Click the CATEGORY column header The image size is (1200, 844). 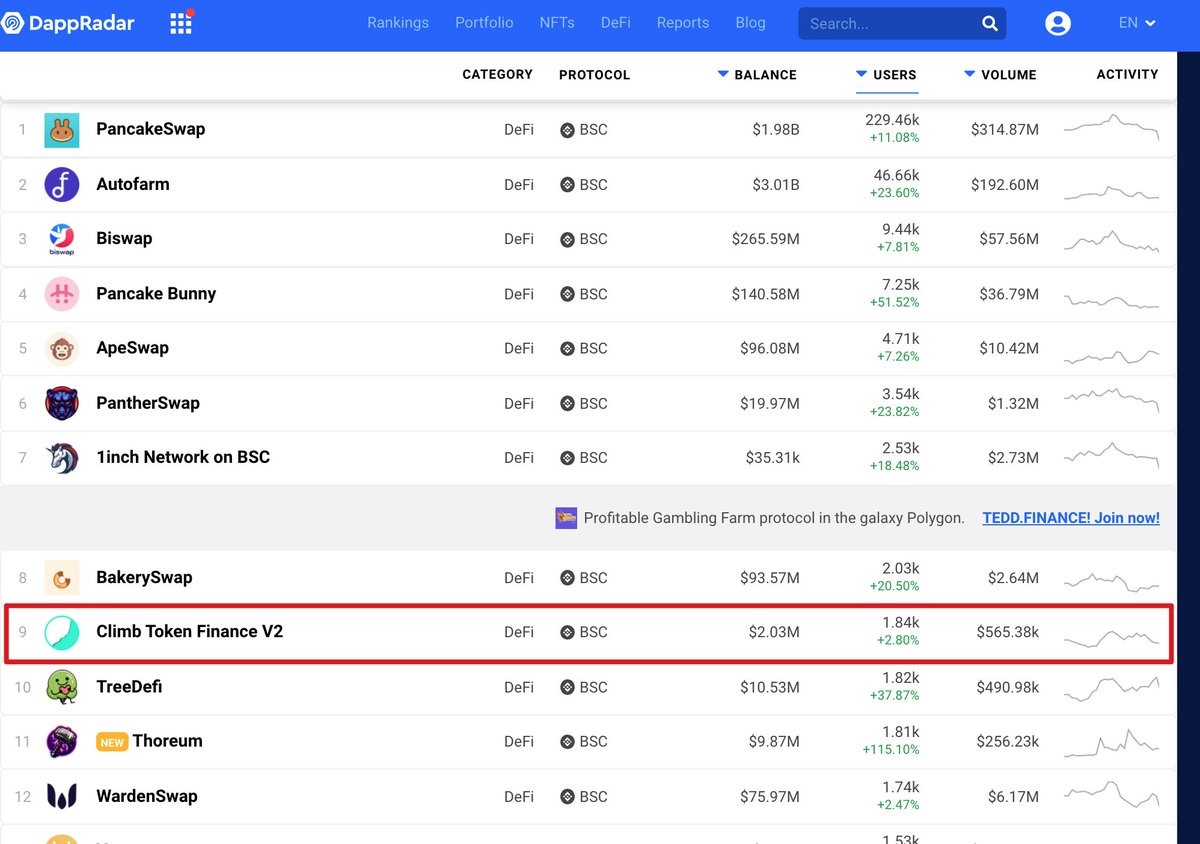[497, 75]
